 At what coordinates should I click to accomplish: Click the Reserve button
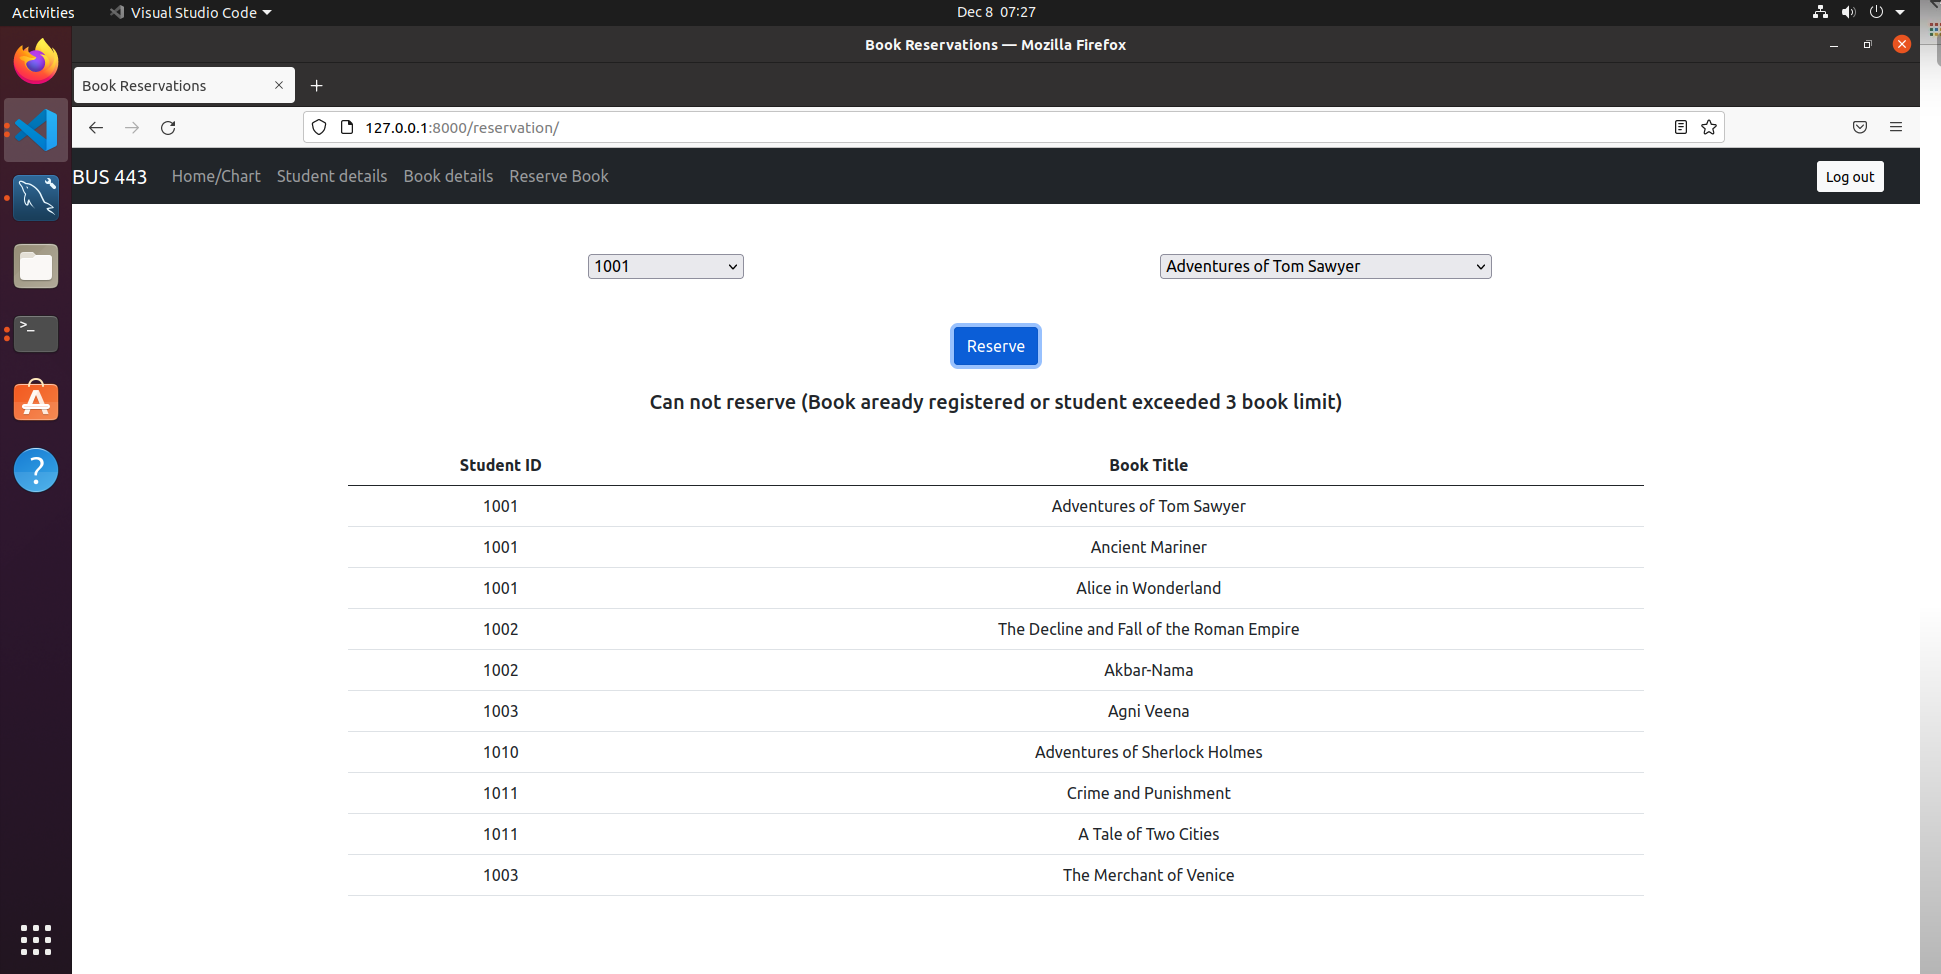point(995,346)
